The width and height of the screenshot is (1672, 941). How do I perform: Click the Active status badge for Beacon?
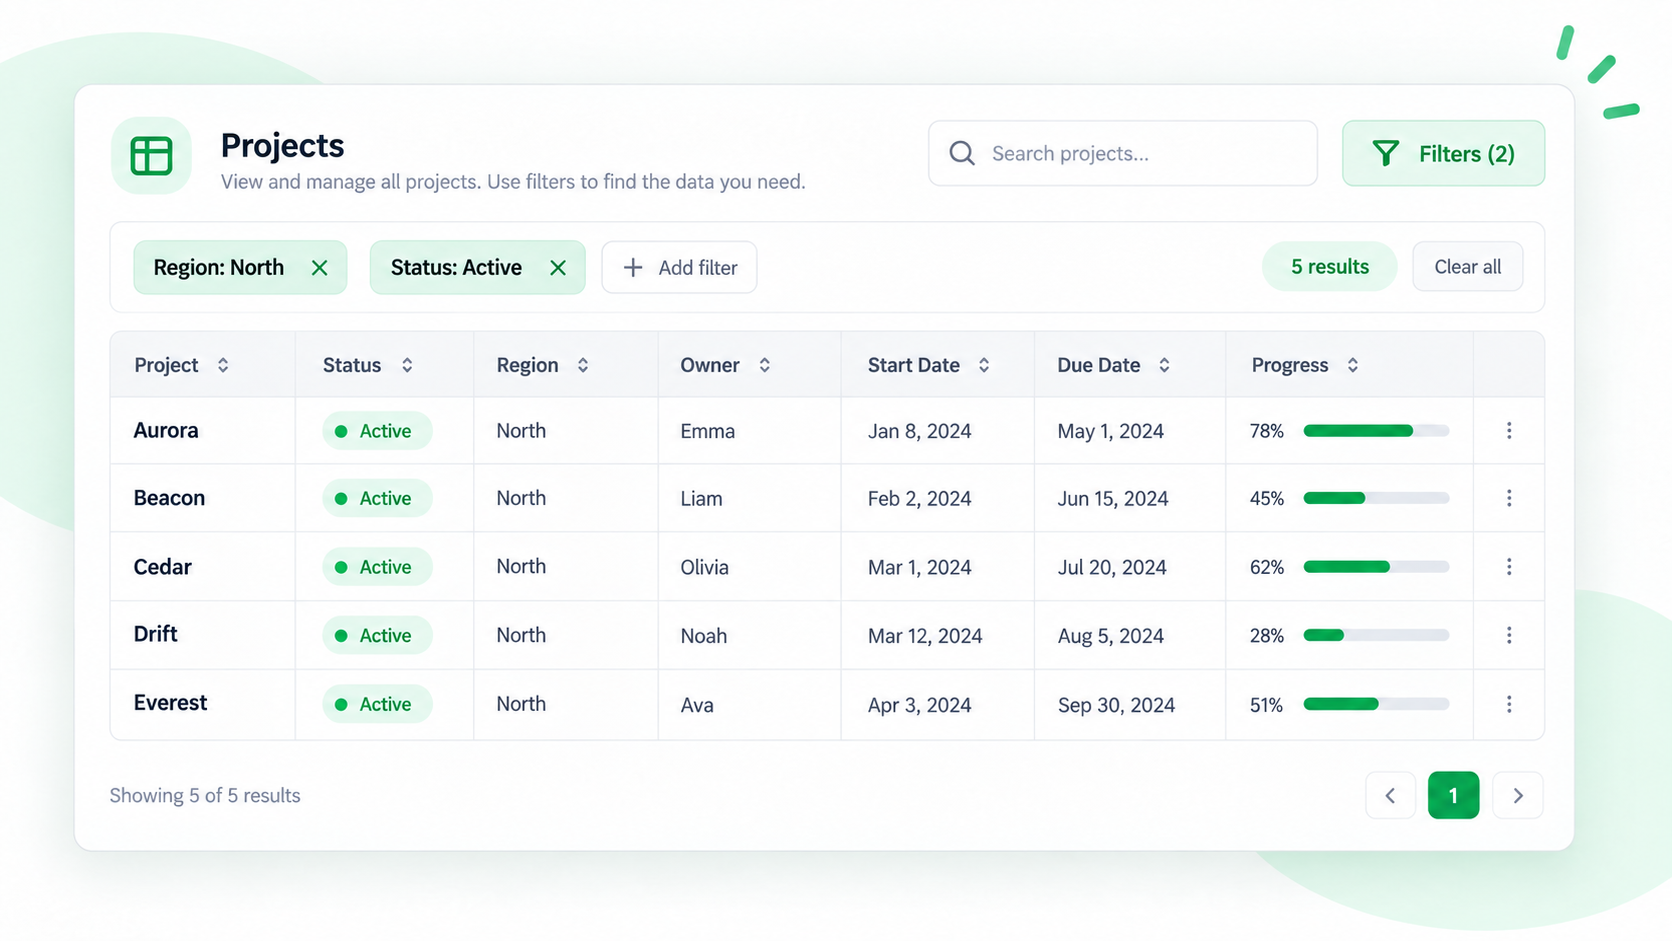[x=377, y=498]
